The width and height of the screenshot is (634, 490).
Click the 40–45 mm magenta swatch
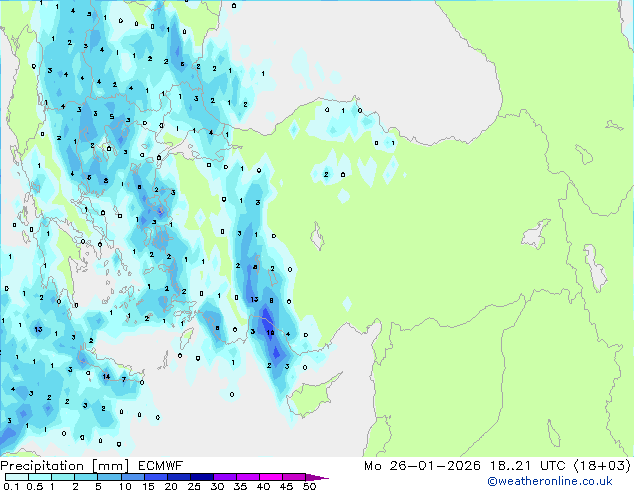click(271, 477)
